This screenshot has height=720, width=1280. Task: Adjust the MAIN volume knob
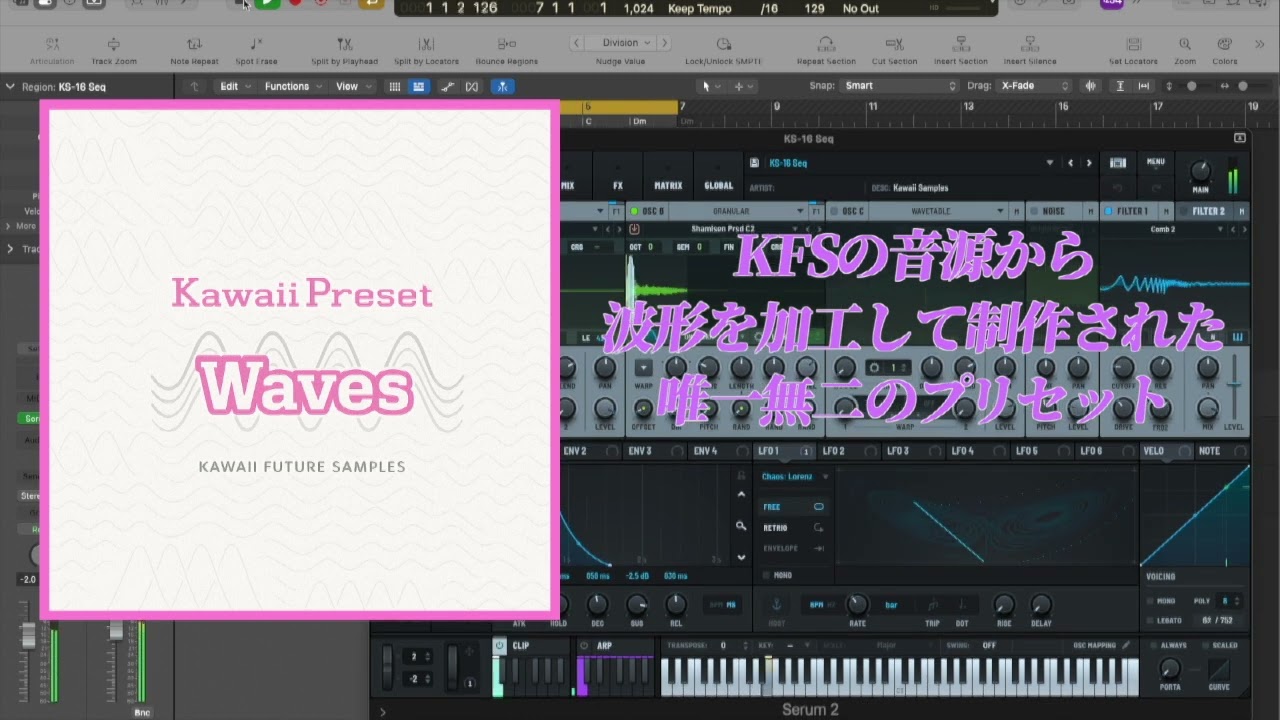click(x=1200, y=170)
